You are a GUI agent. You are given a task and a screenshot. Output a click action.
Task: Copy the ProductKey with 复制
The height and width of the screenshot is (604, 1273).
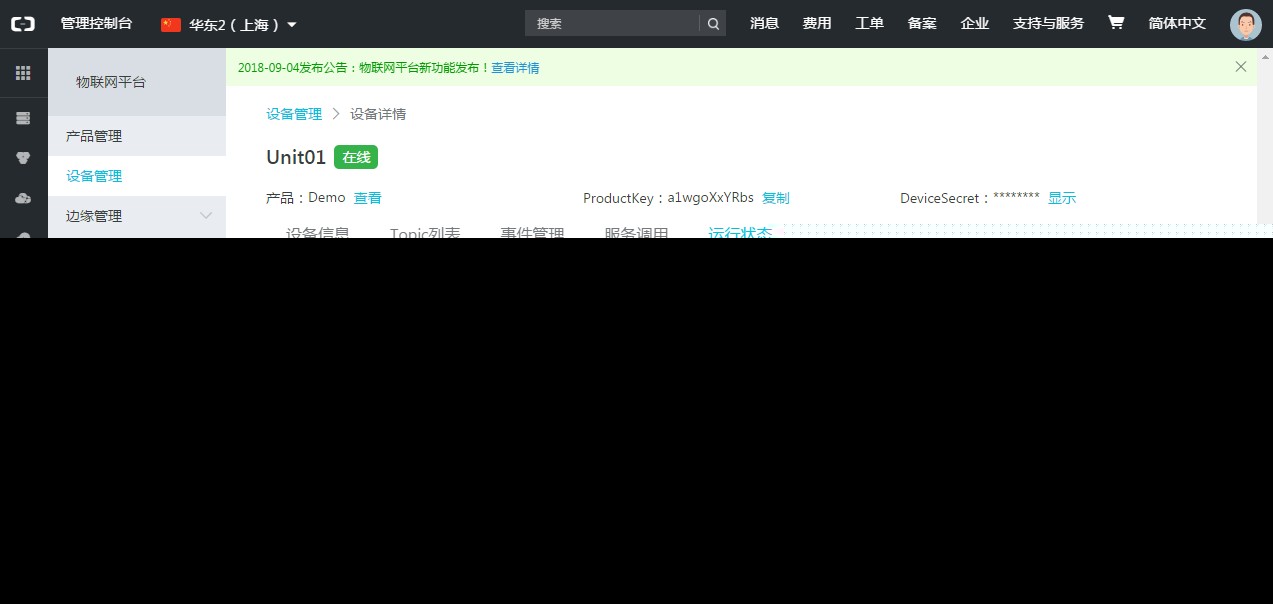(776, 198)
